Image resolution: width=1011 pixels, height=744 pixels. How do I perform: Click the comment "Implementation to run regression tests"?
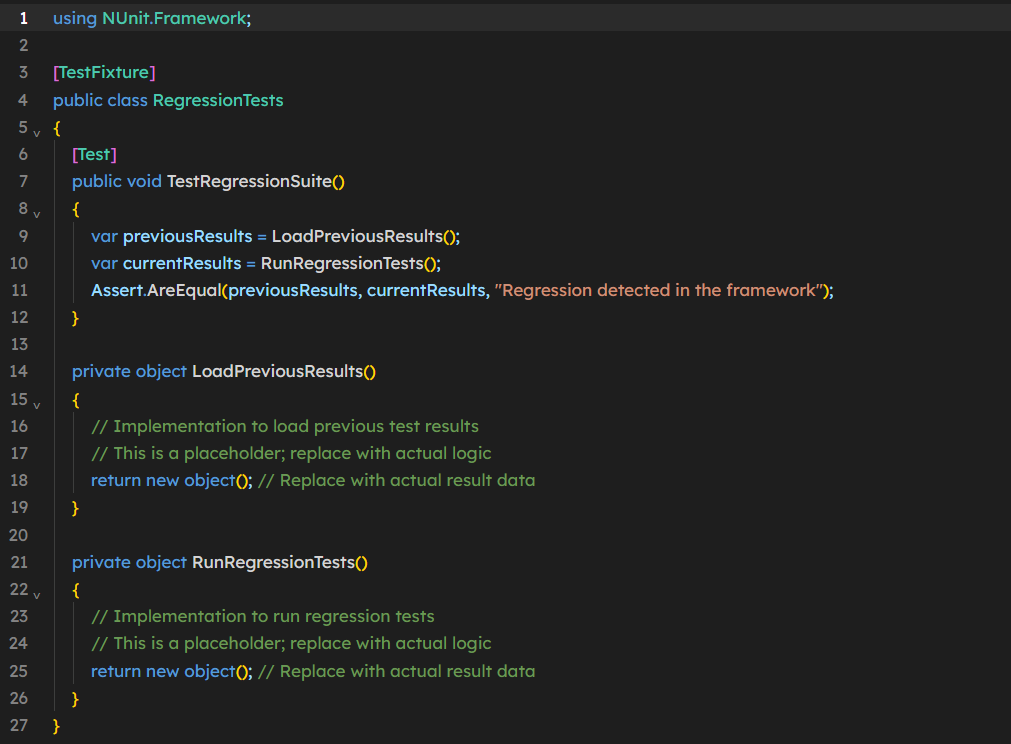tap(274, 616)
